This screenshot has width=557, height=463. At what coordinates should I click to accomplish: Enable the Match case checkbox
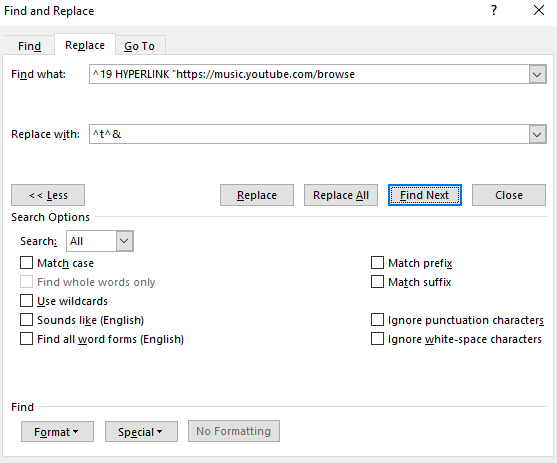[27, 263]
